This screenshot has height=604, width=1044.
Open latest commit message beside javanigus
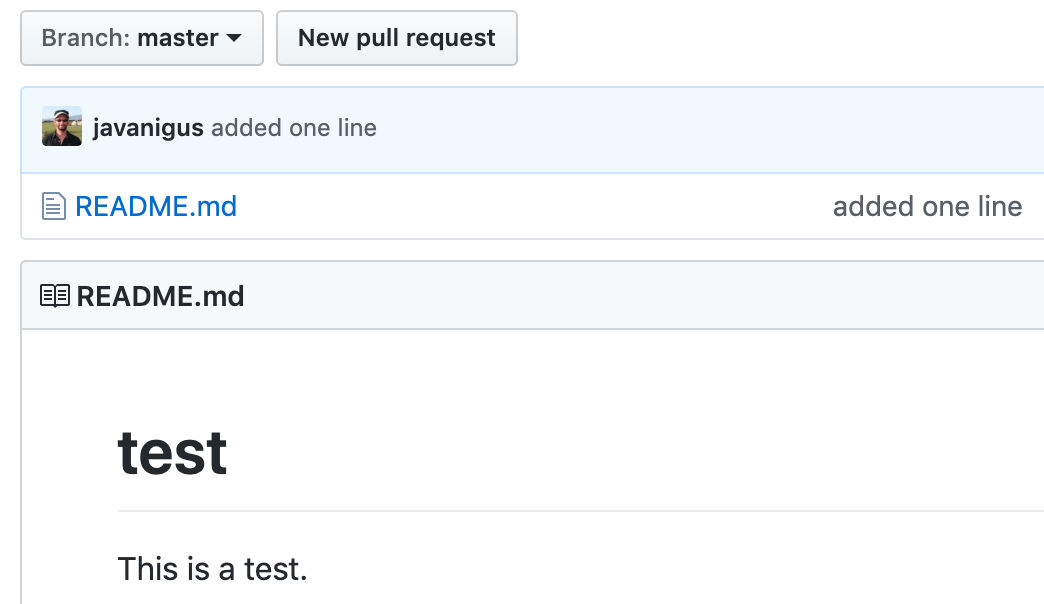click(294, 127)
